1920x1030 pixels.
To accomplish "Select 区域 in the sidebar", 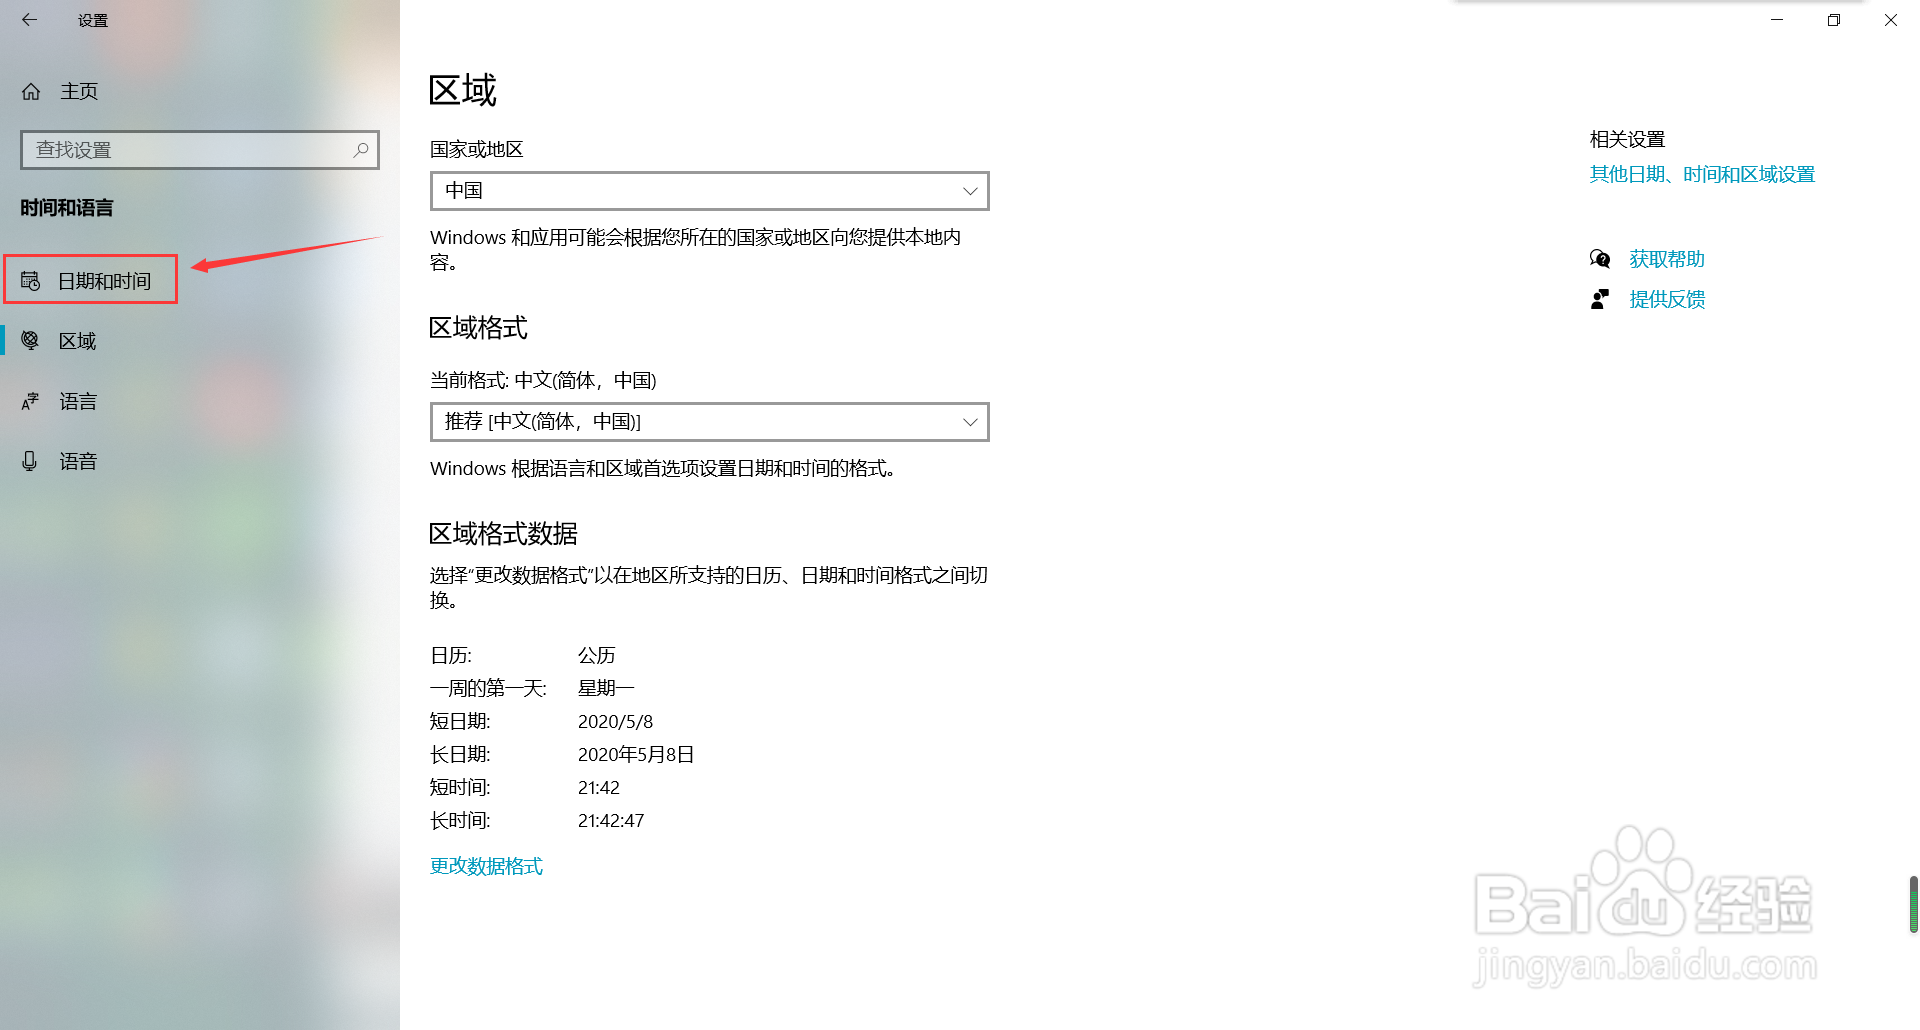I will tap(77, 341).
